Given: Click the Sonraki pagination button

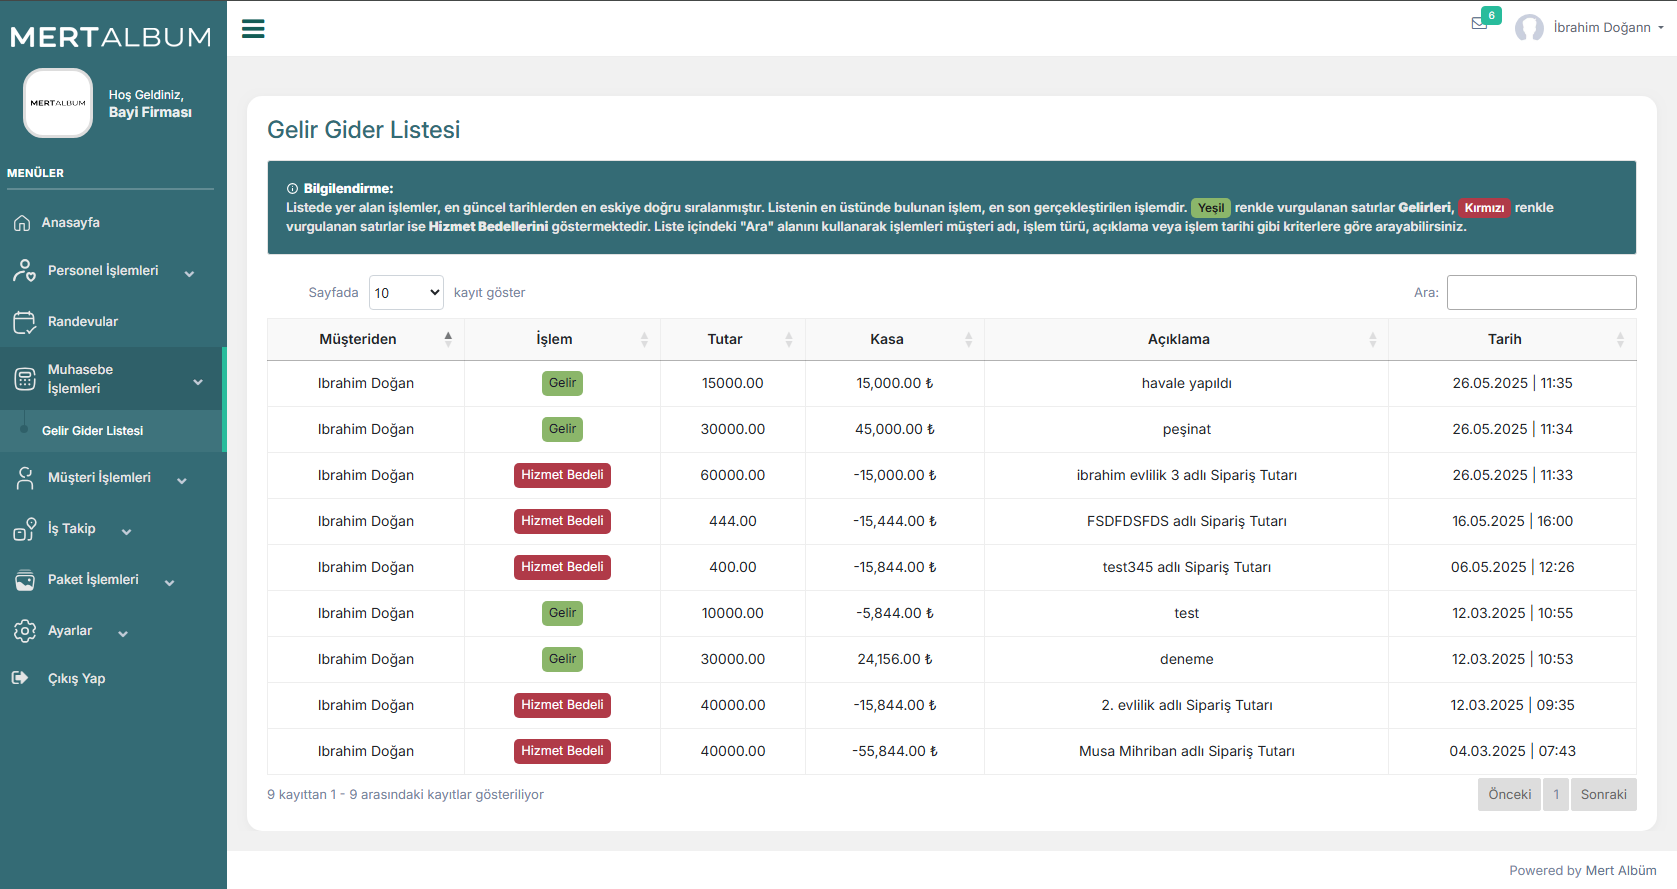Looking at the screenshot, I should (1603, 795).
